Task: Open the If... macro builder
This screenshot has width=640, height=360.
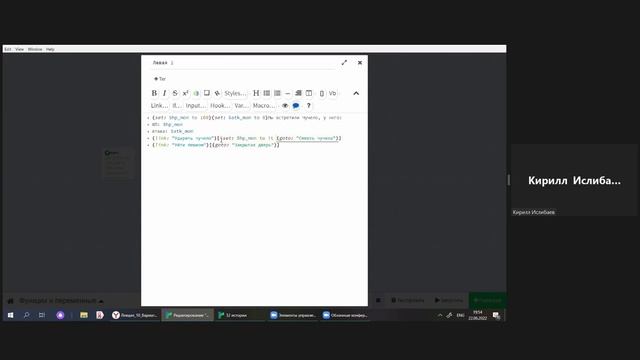Action: 176,105
